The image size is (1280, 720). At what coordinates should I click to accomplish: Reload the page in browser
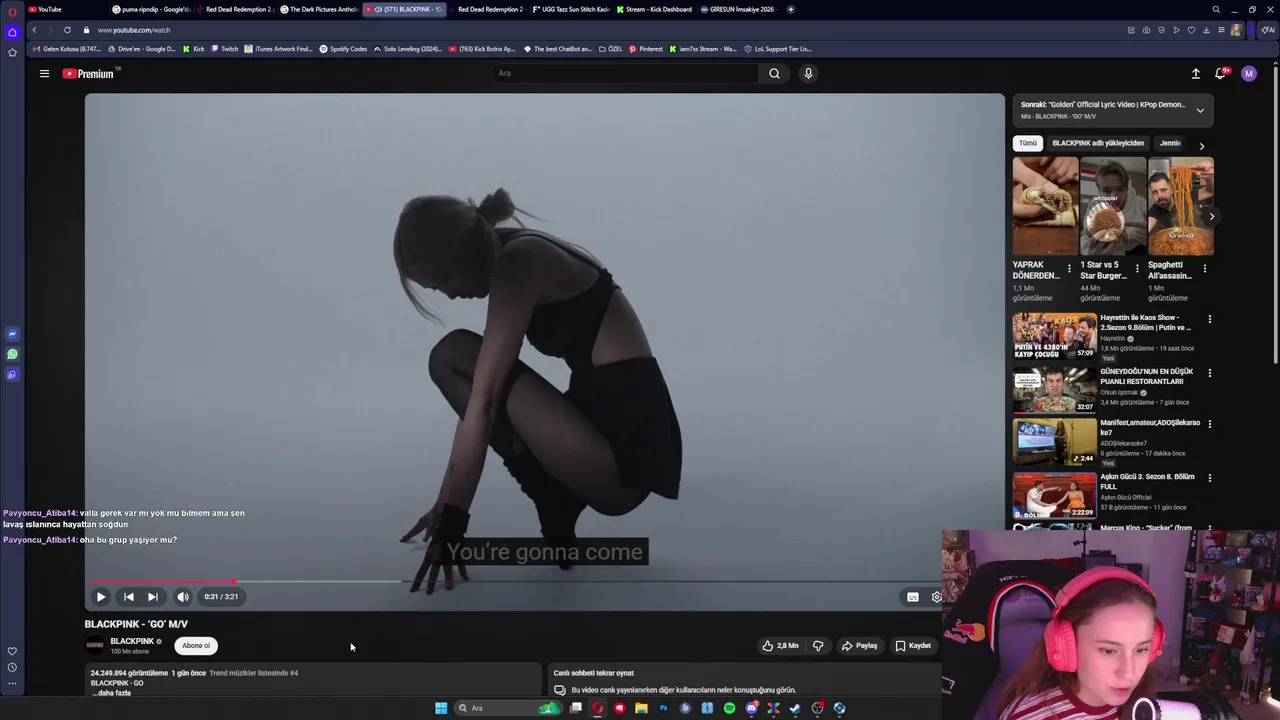coord(67,30)
